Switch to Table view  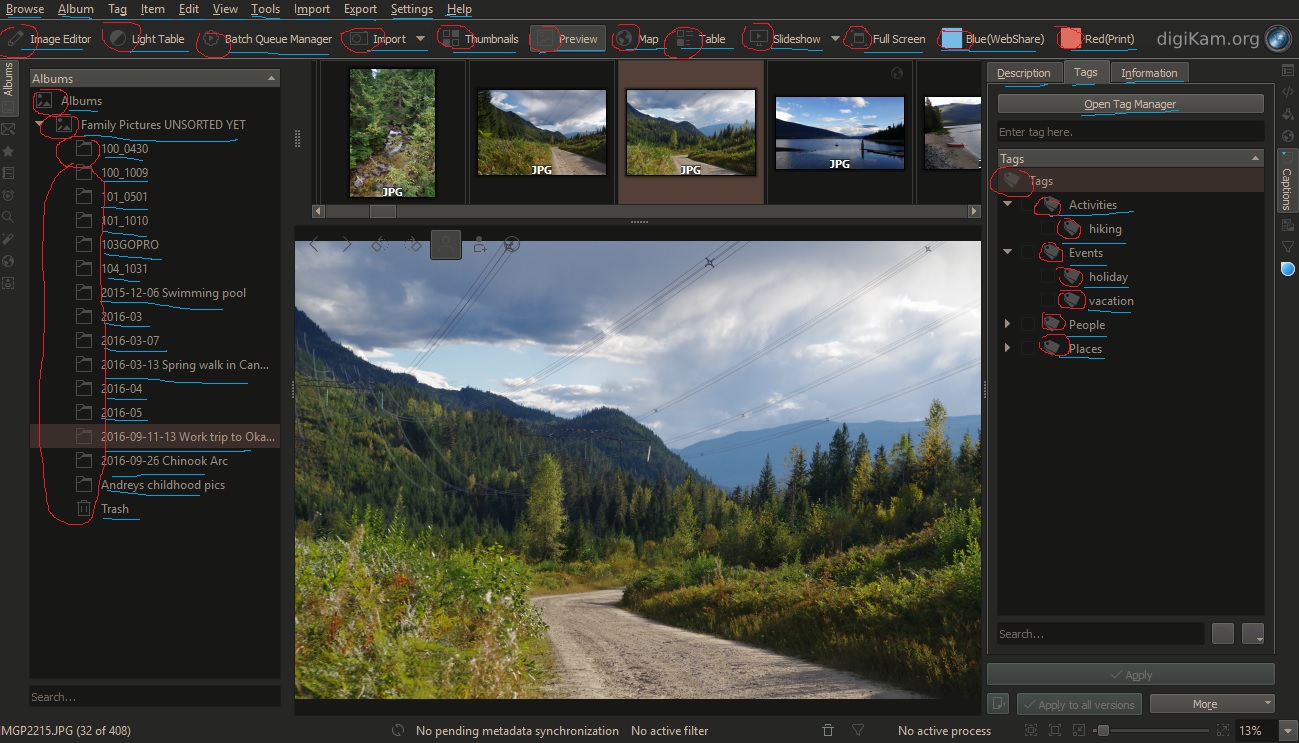coord(701,39)
